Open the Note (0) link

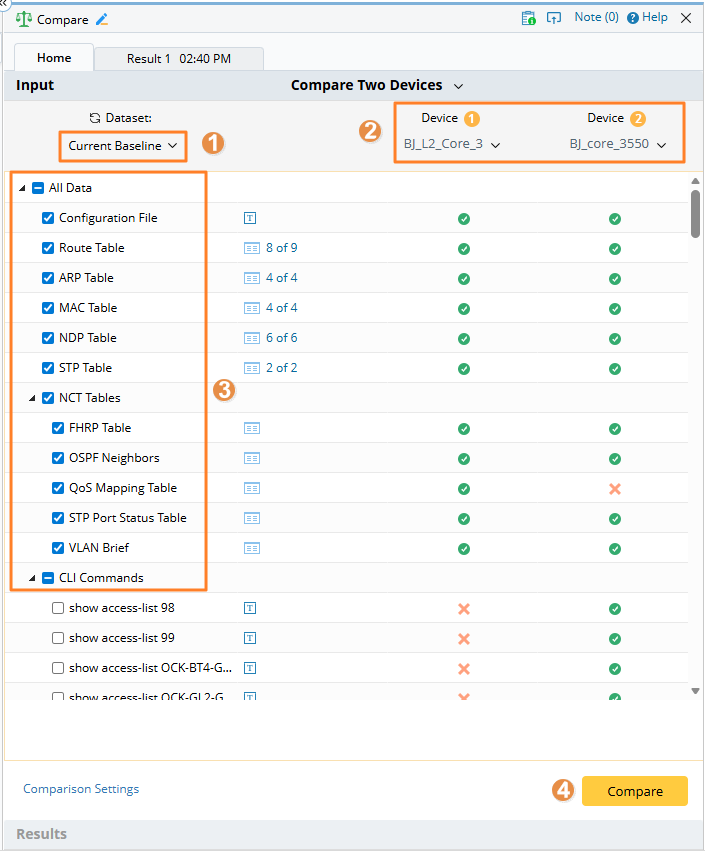(x=596, y=18)
